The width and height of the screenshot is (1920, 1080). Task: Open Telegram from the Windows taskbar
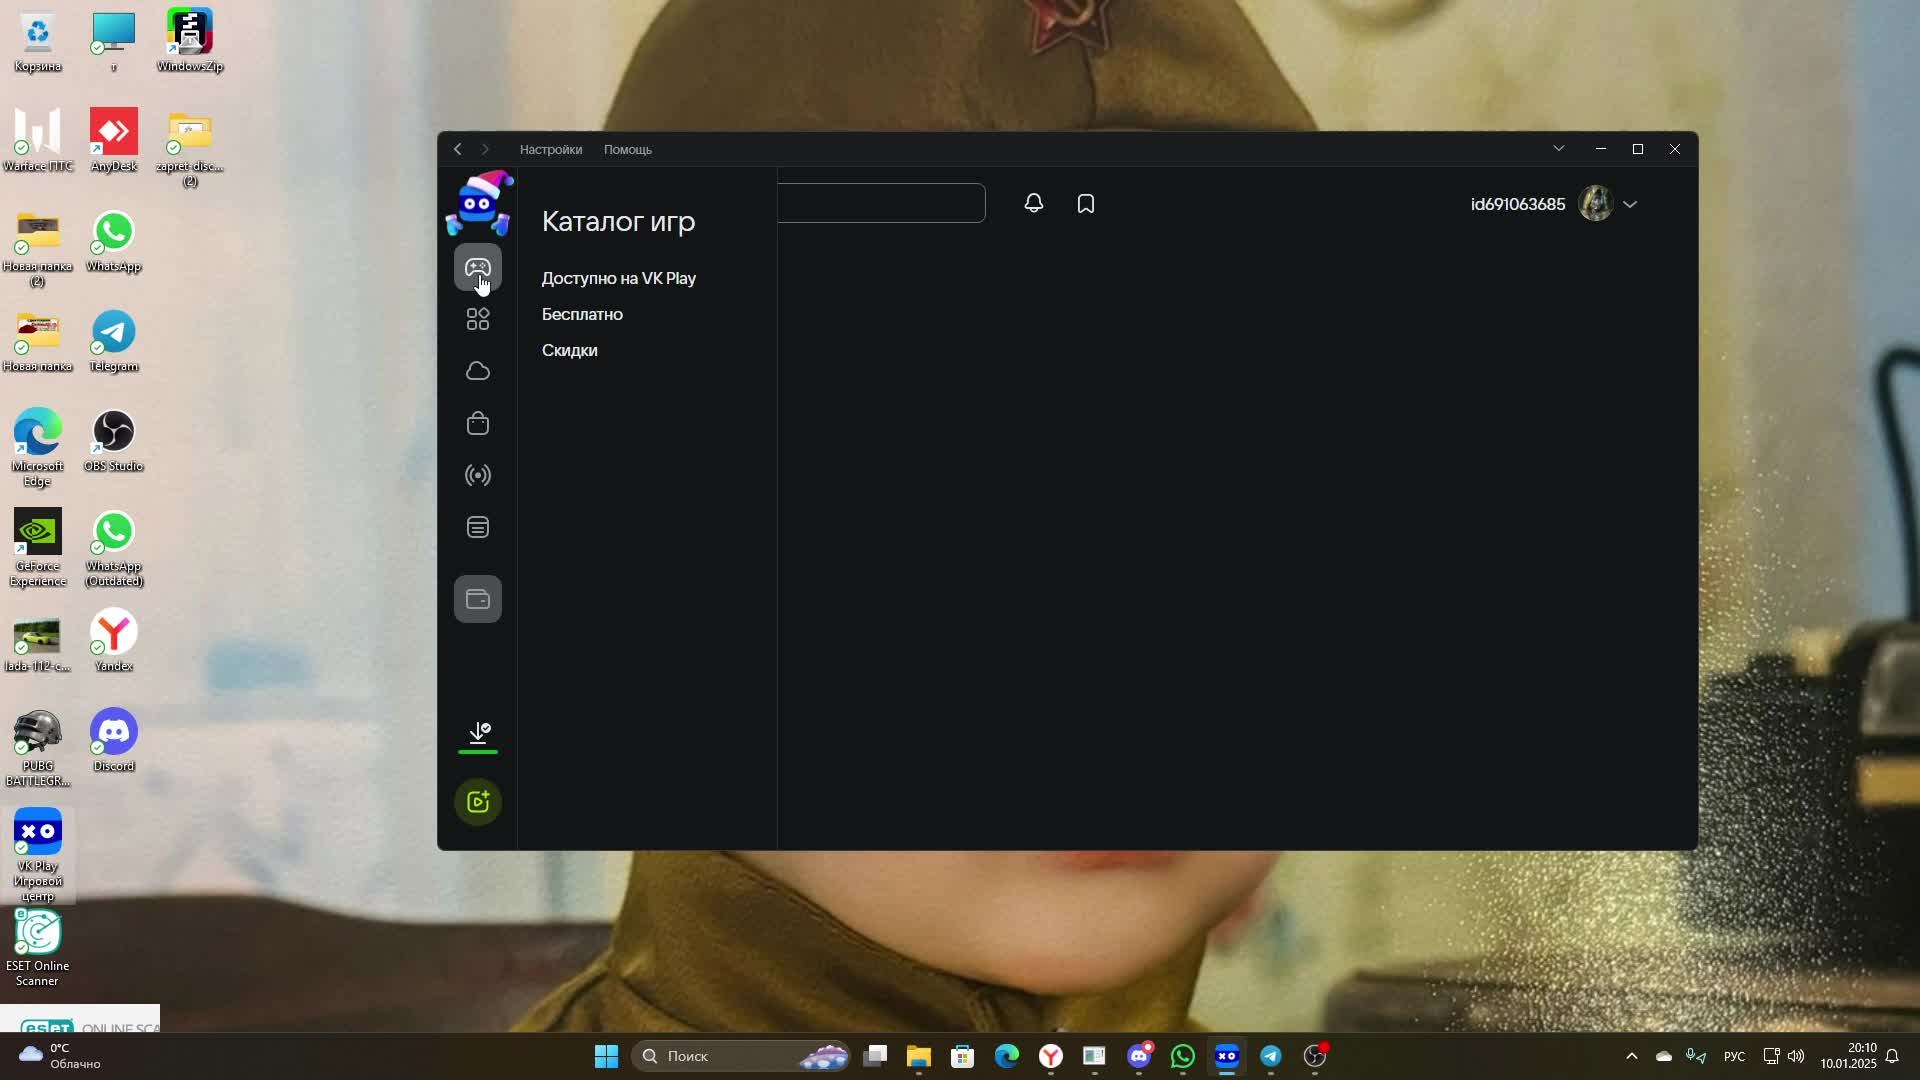pos(1270,1056)
